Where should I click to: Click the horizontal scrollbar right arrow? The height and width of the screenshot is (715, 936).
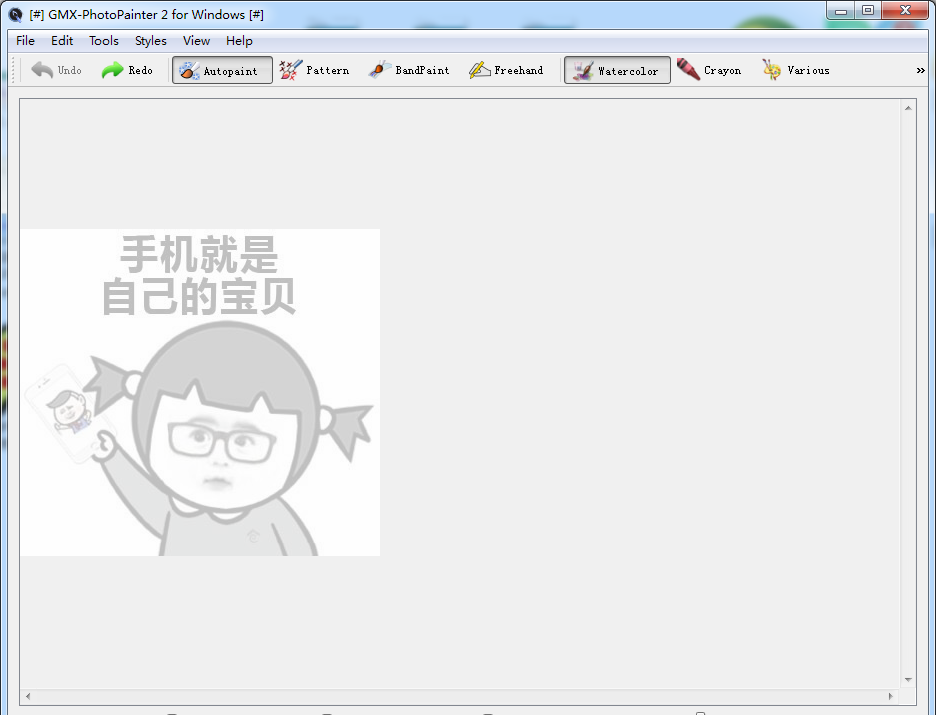891,696
